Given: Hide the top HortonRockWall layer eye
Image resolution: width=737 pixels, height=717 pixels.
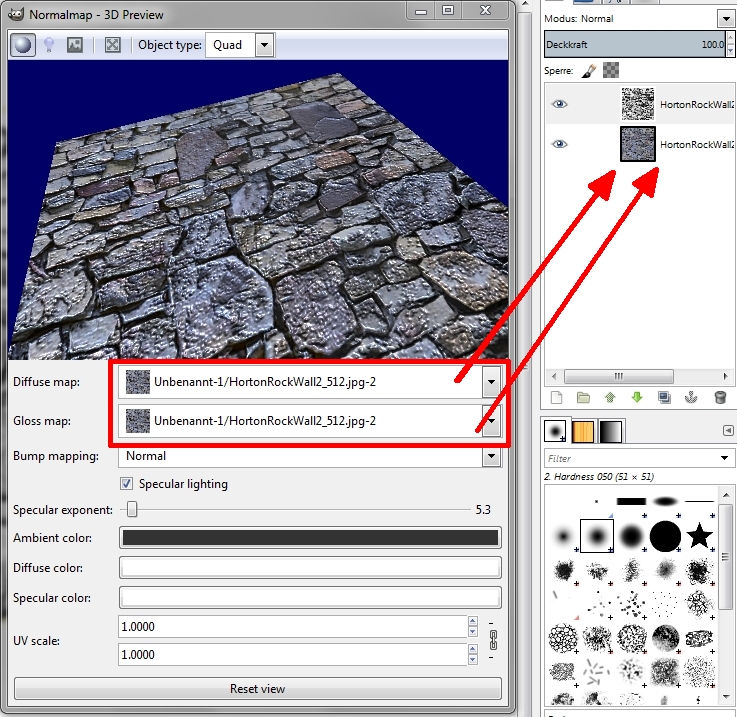Looking at the screenshot, I should click(559, 104).
